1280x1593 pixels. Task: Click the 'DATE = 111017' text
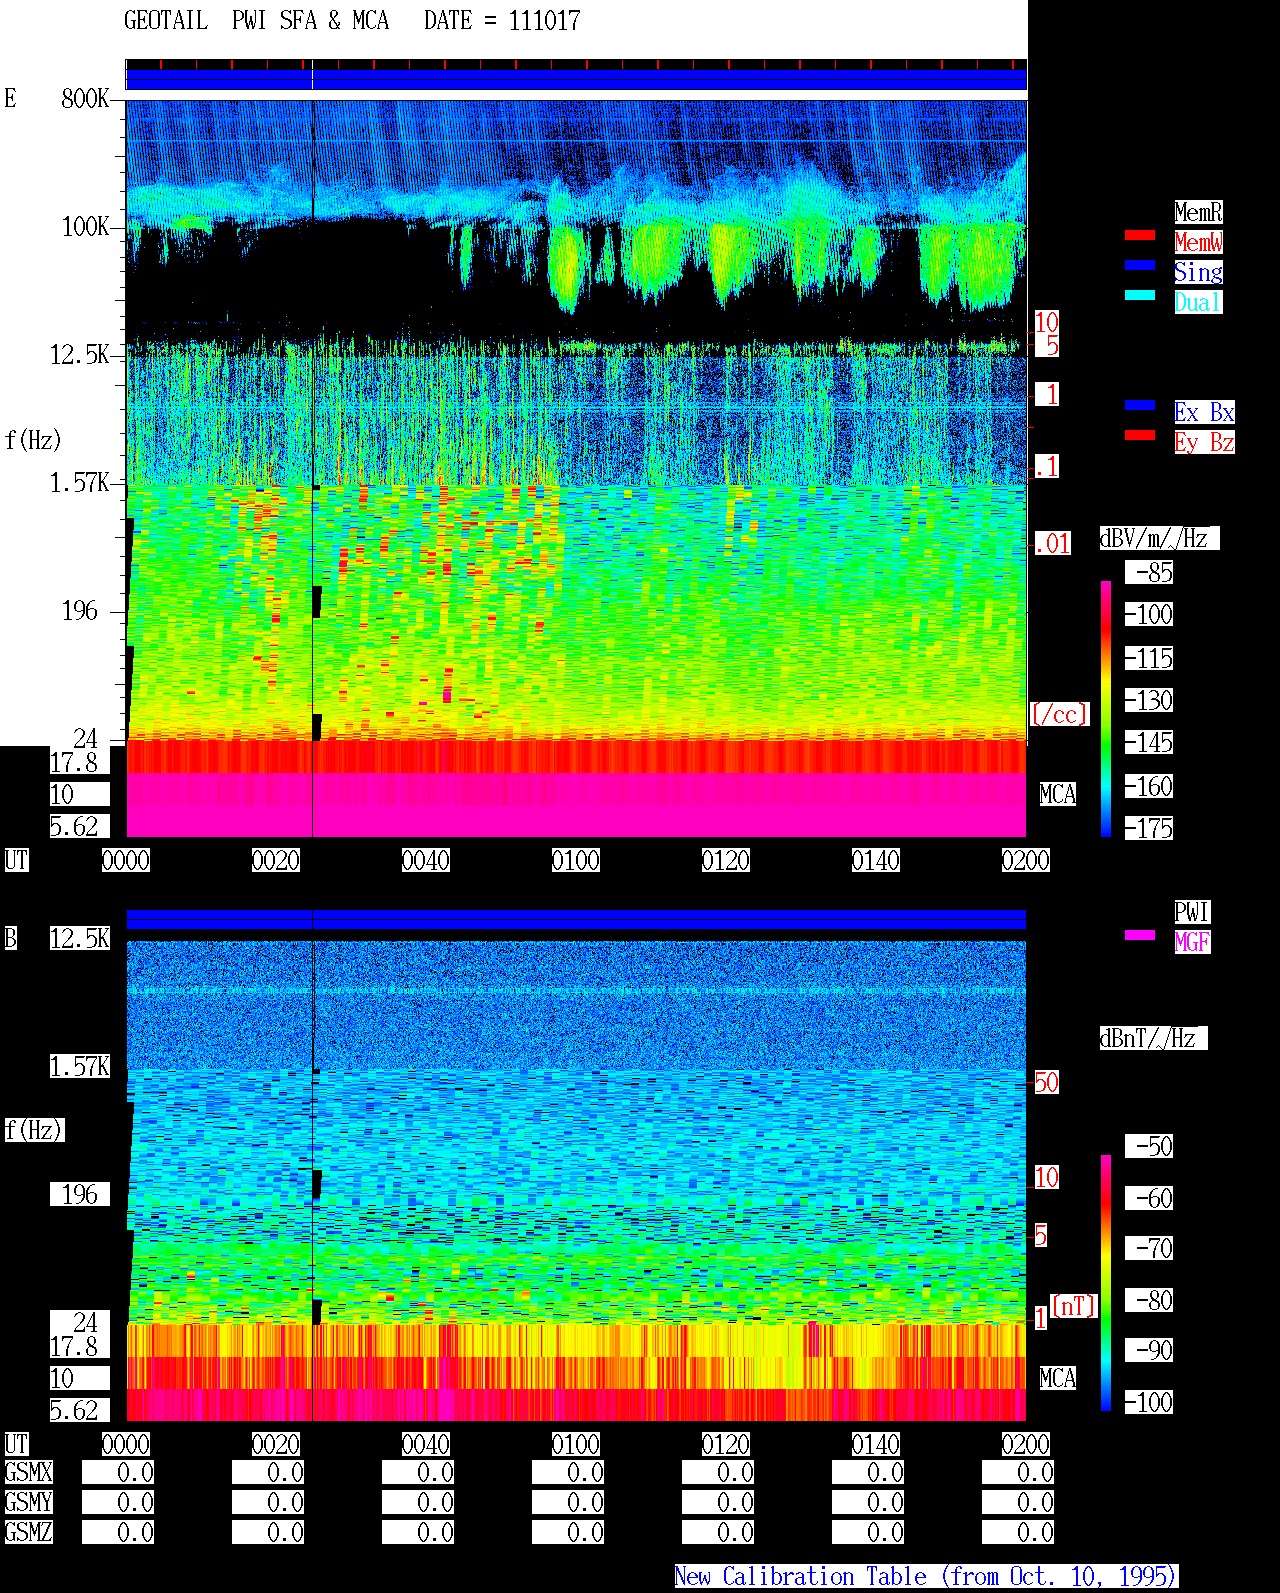click(x=502, y=21)
